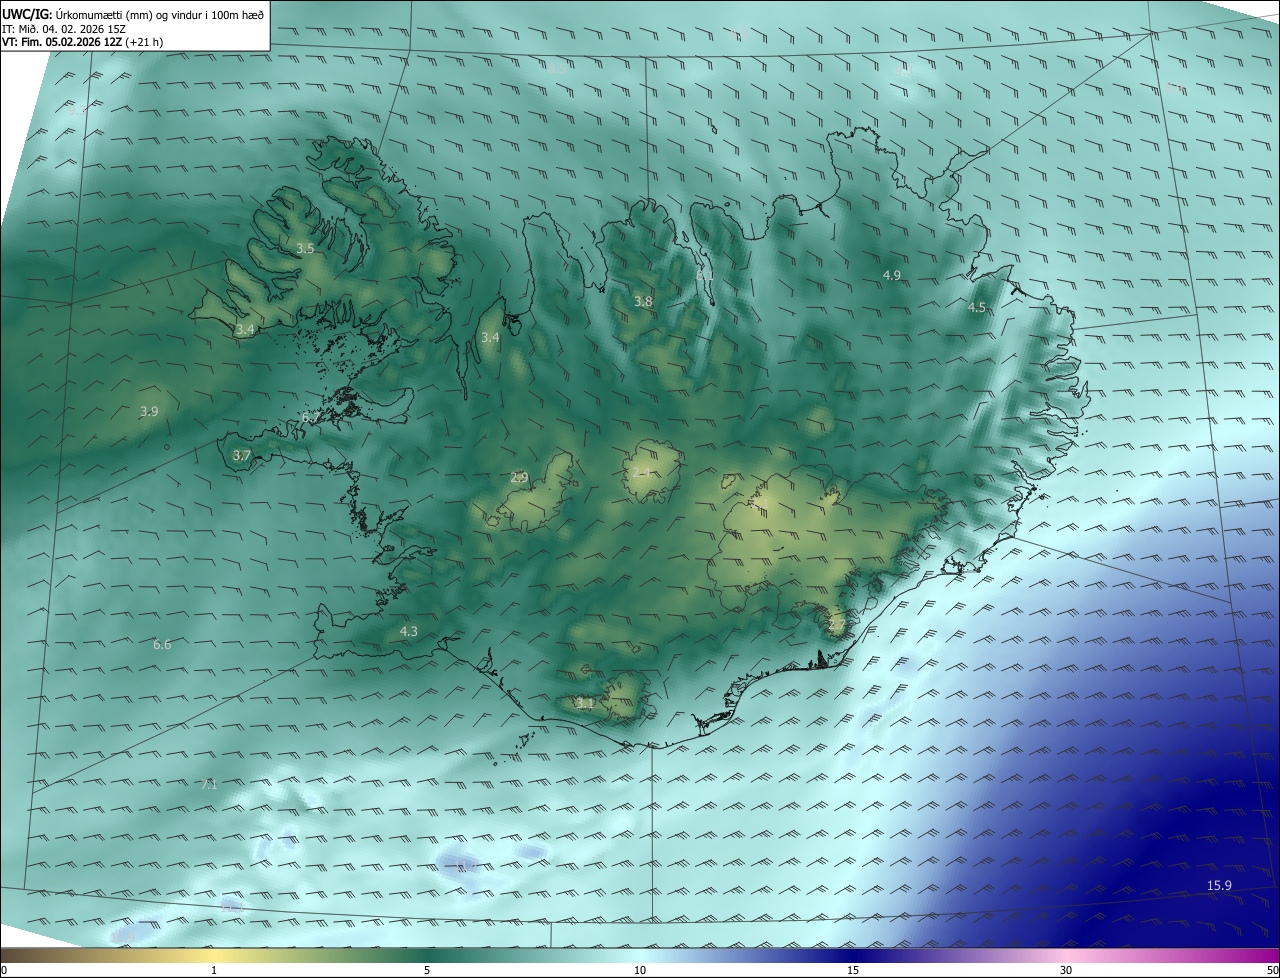Click the 3.4 value on the Westfjords' southwest tip

pyautogui.click(x=245, y=329)
